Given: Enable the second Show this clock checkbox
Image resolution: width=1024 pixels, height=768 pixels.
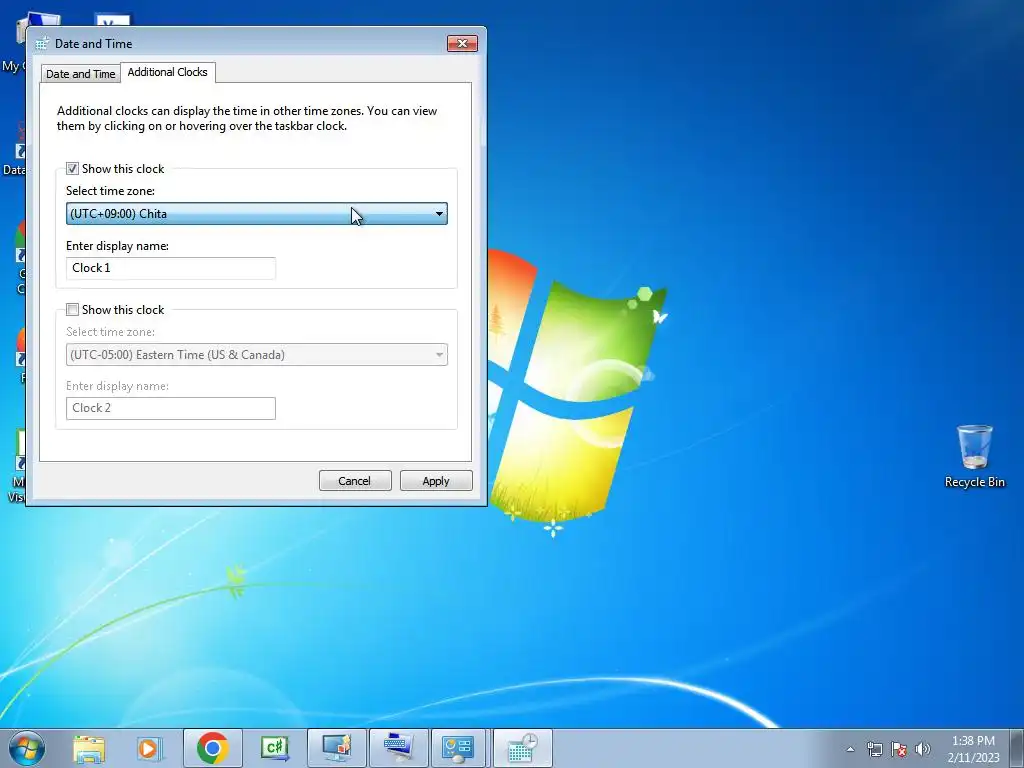Looking at the screenshot, I should pos(72,310).
